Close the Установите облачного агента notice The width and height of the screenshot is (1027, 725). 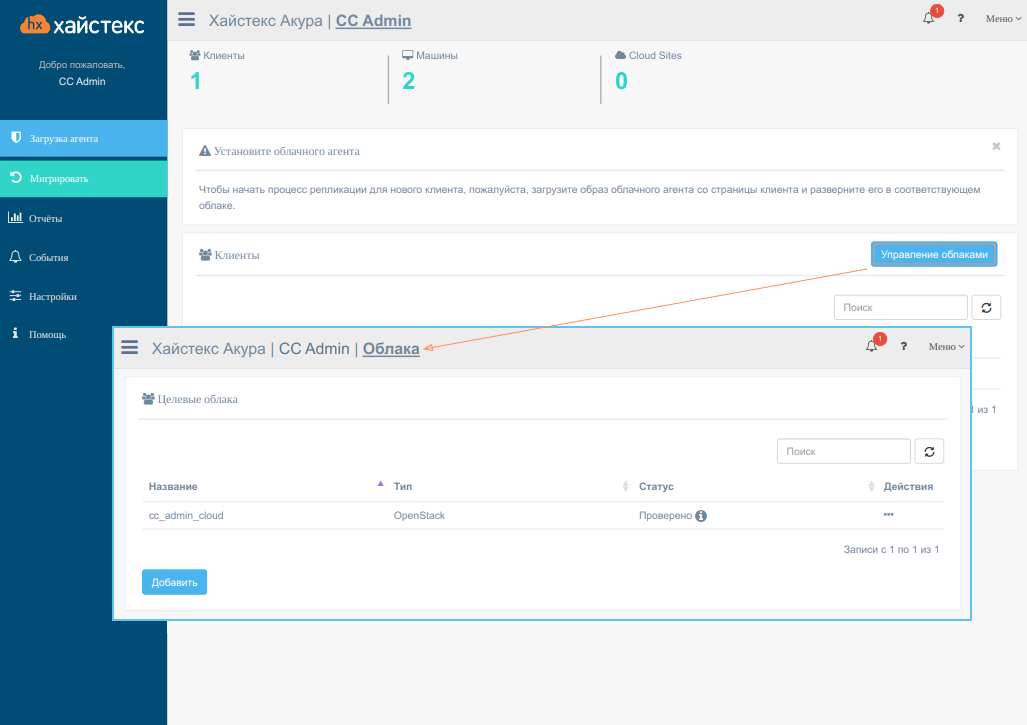(x=996, y=146)
